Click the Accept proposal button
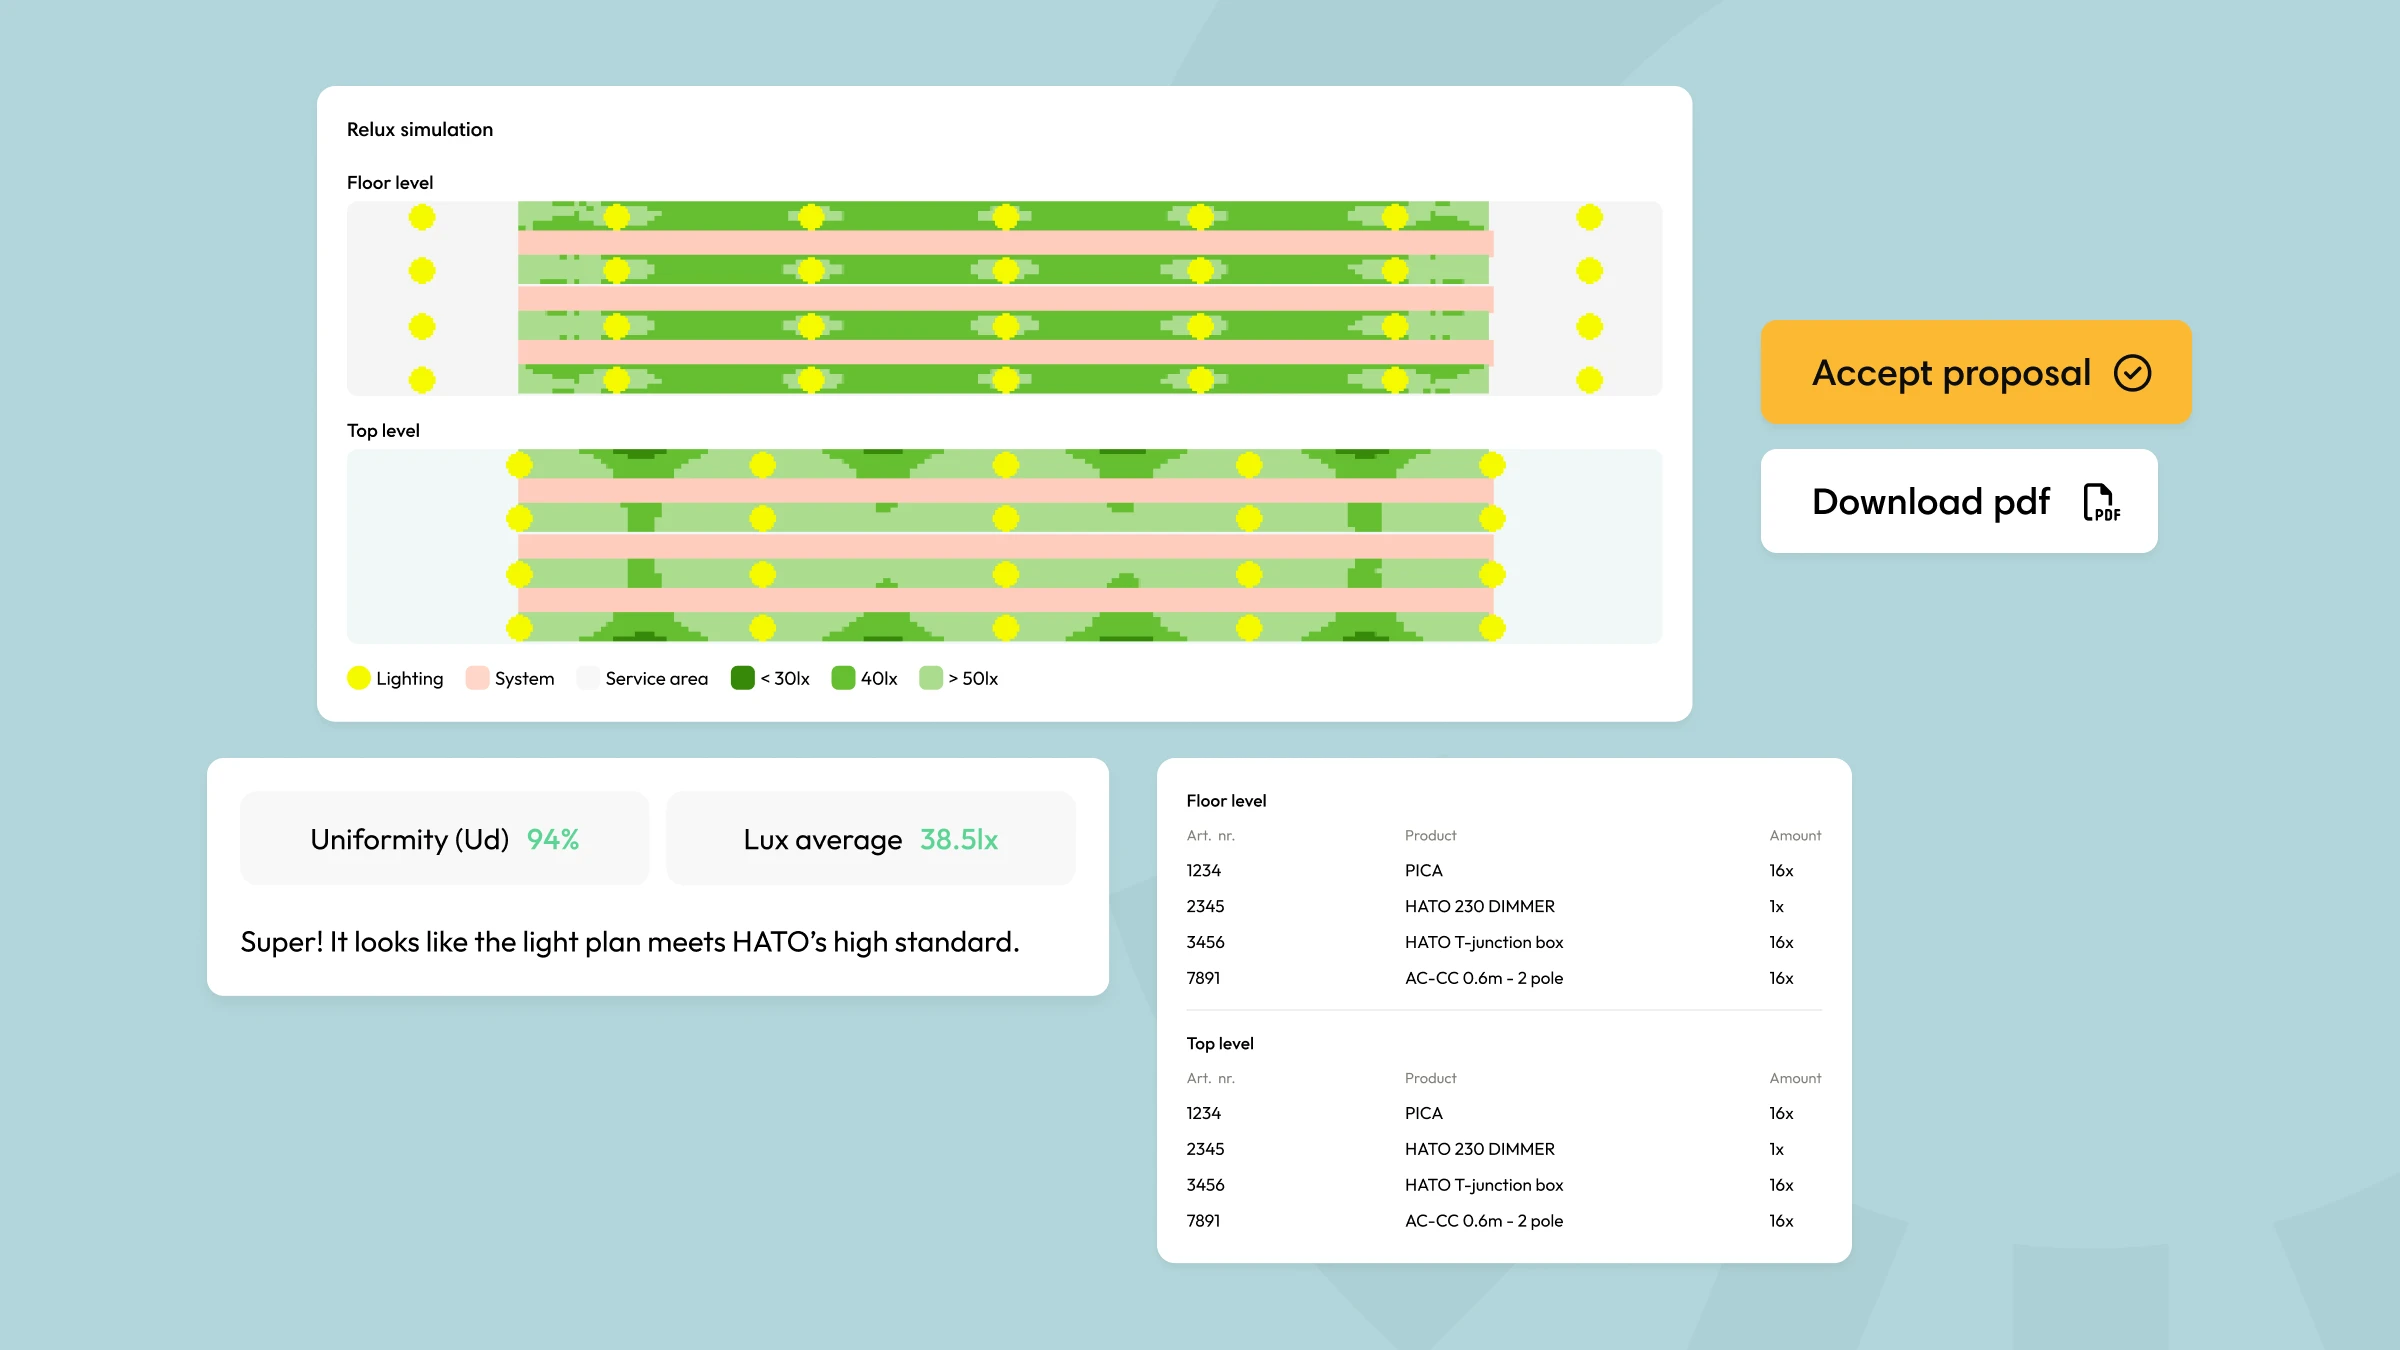This screenshot has height=1350, width=2400. (x=1975, y=372)
